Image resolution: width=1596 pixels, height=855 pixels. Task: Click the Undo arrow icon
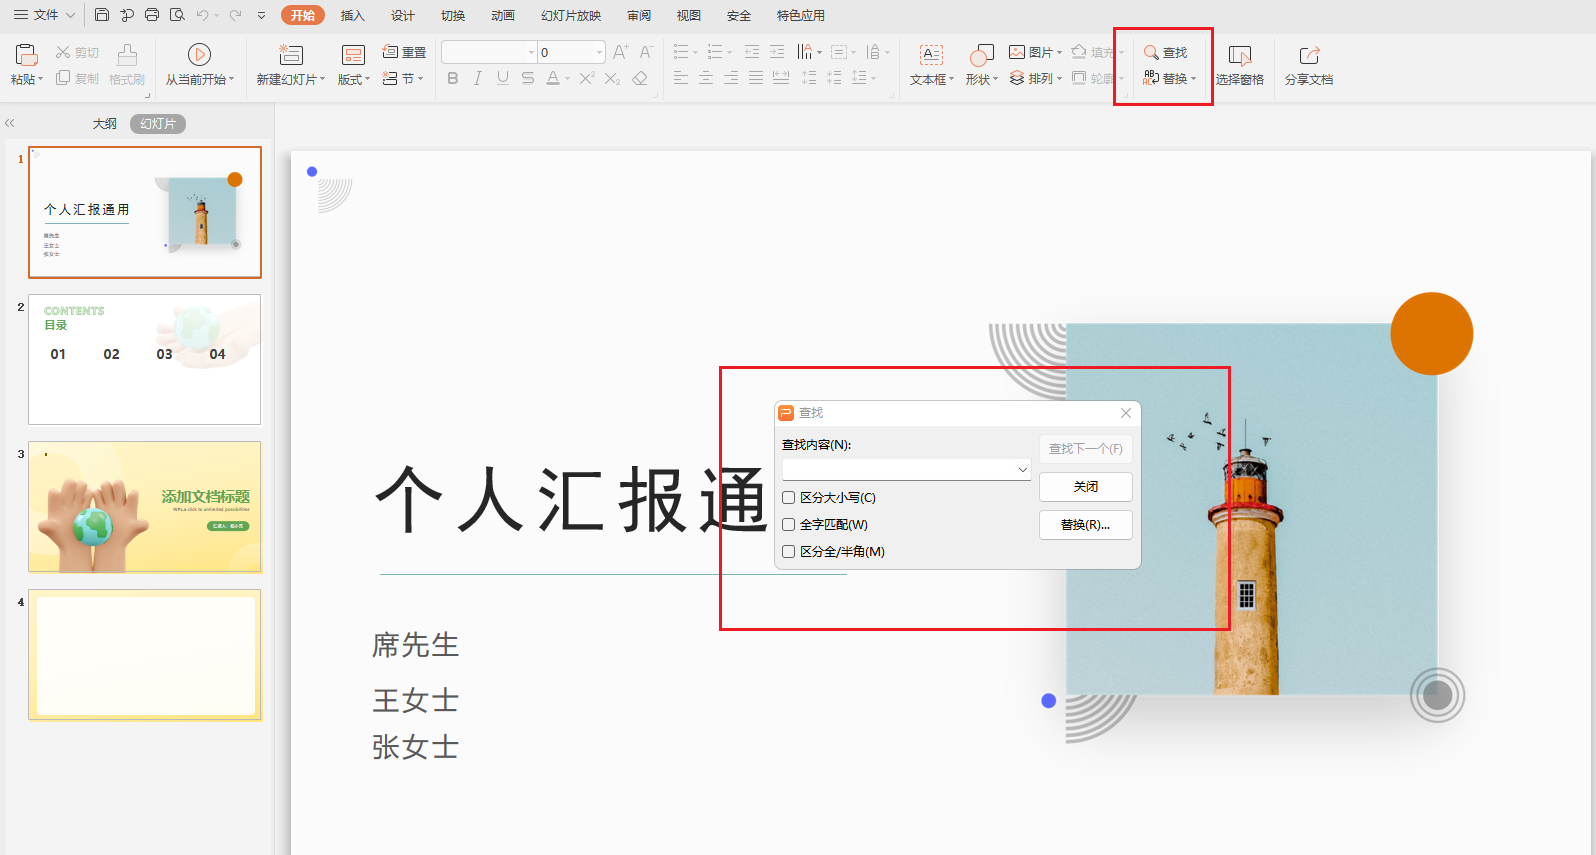(203, 15)
